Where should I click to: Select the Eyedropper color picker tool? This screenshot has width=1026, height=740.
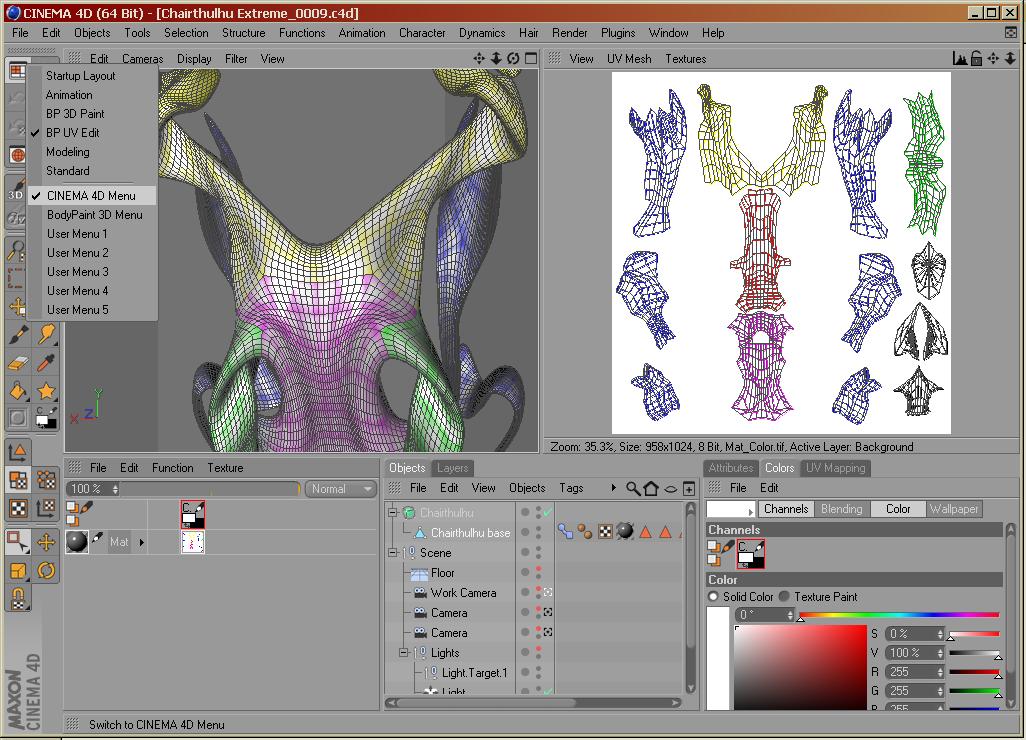coord(46,362)
